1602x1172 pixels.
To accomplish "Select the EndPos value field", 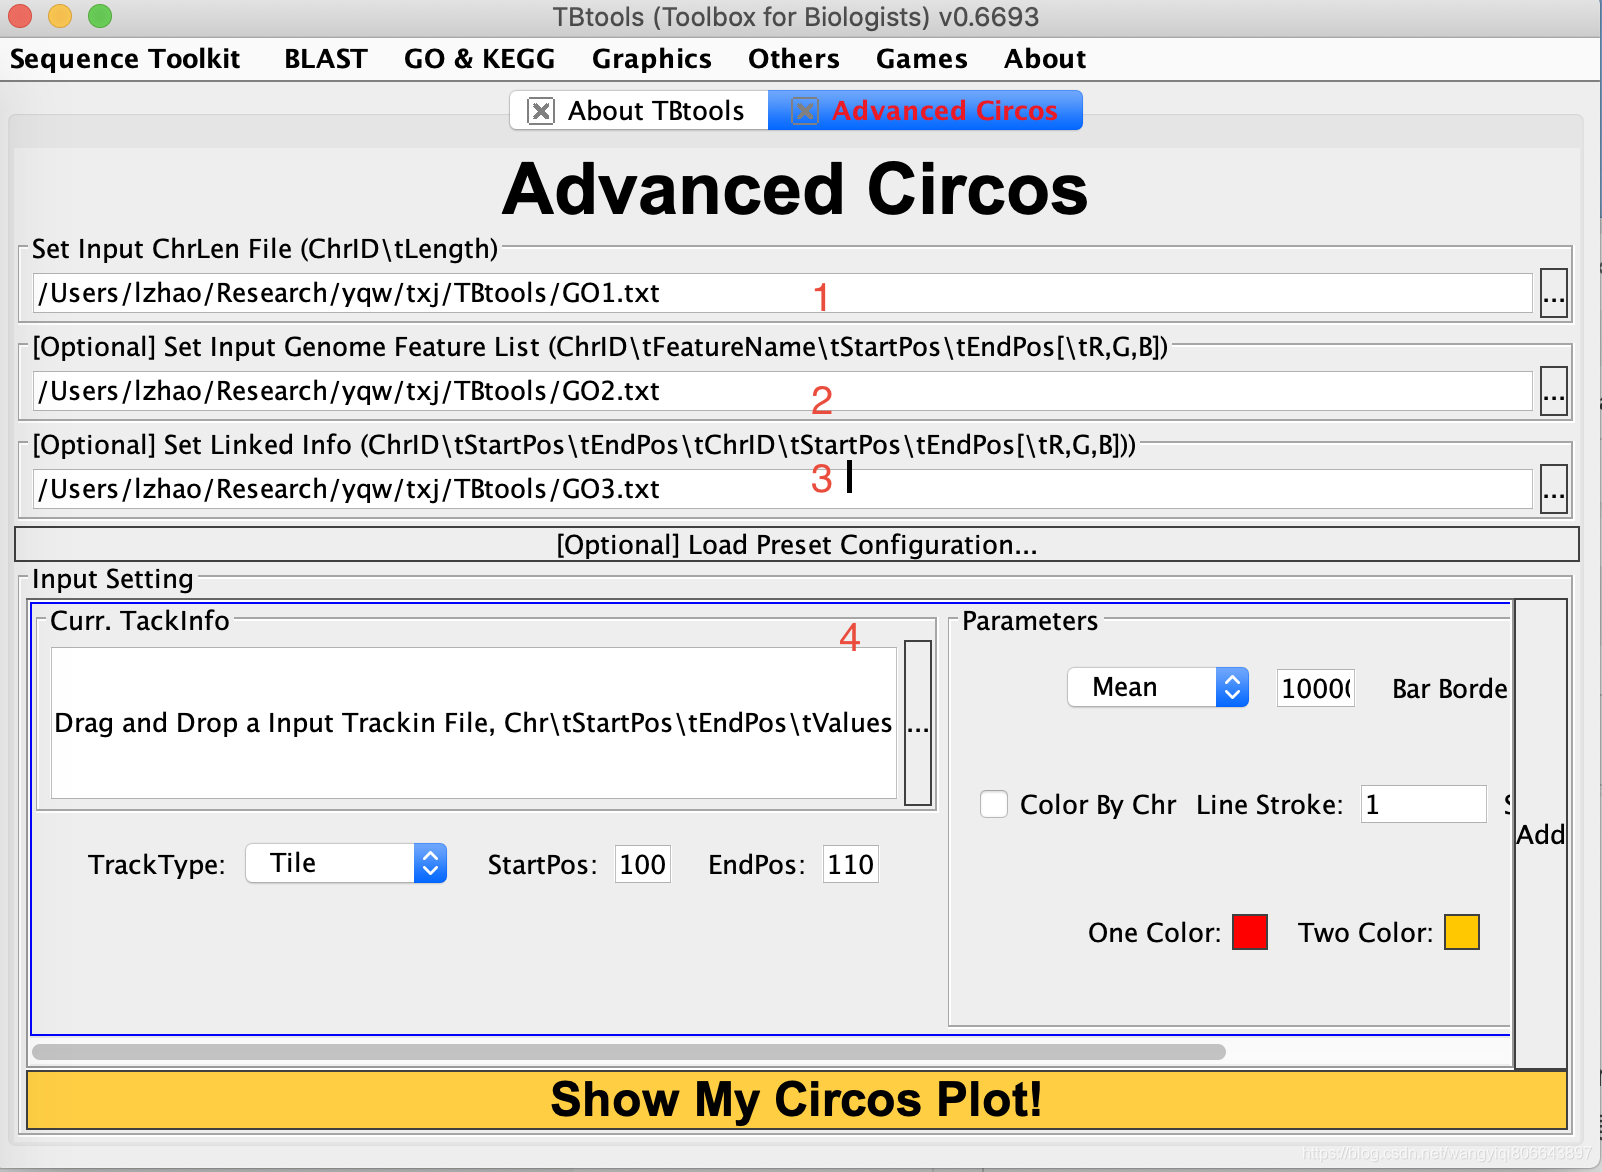I will [x=849, y=863].
